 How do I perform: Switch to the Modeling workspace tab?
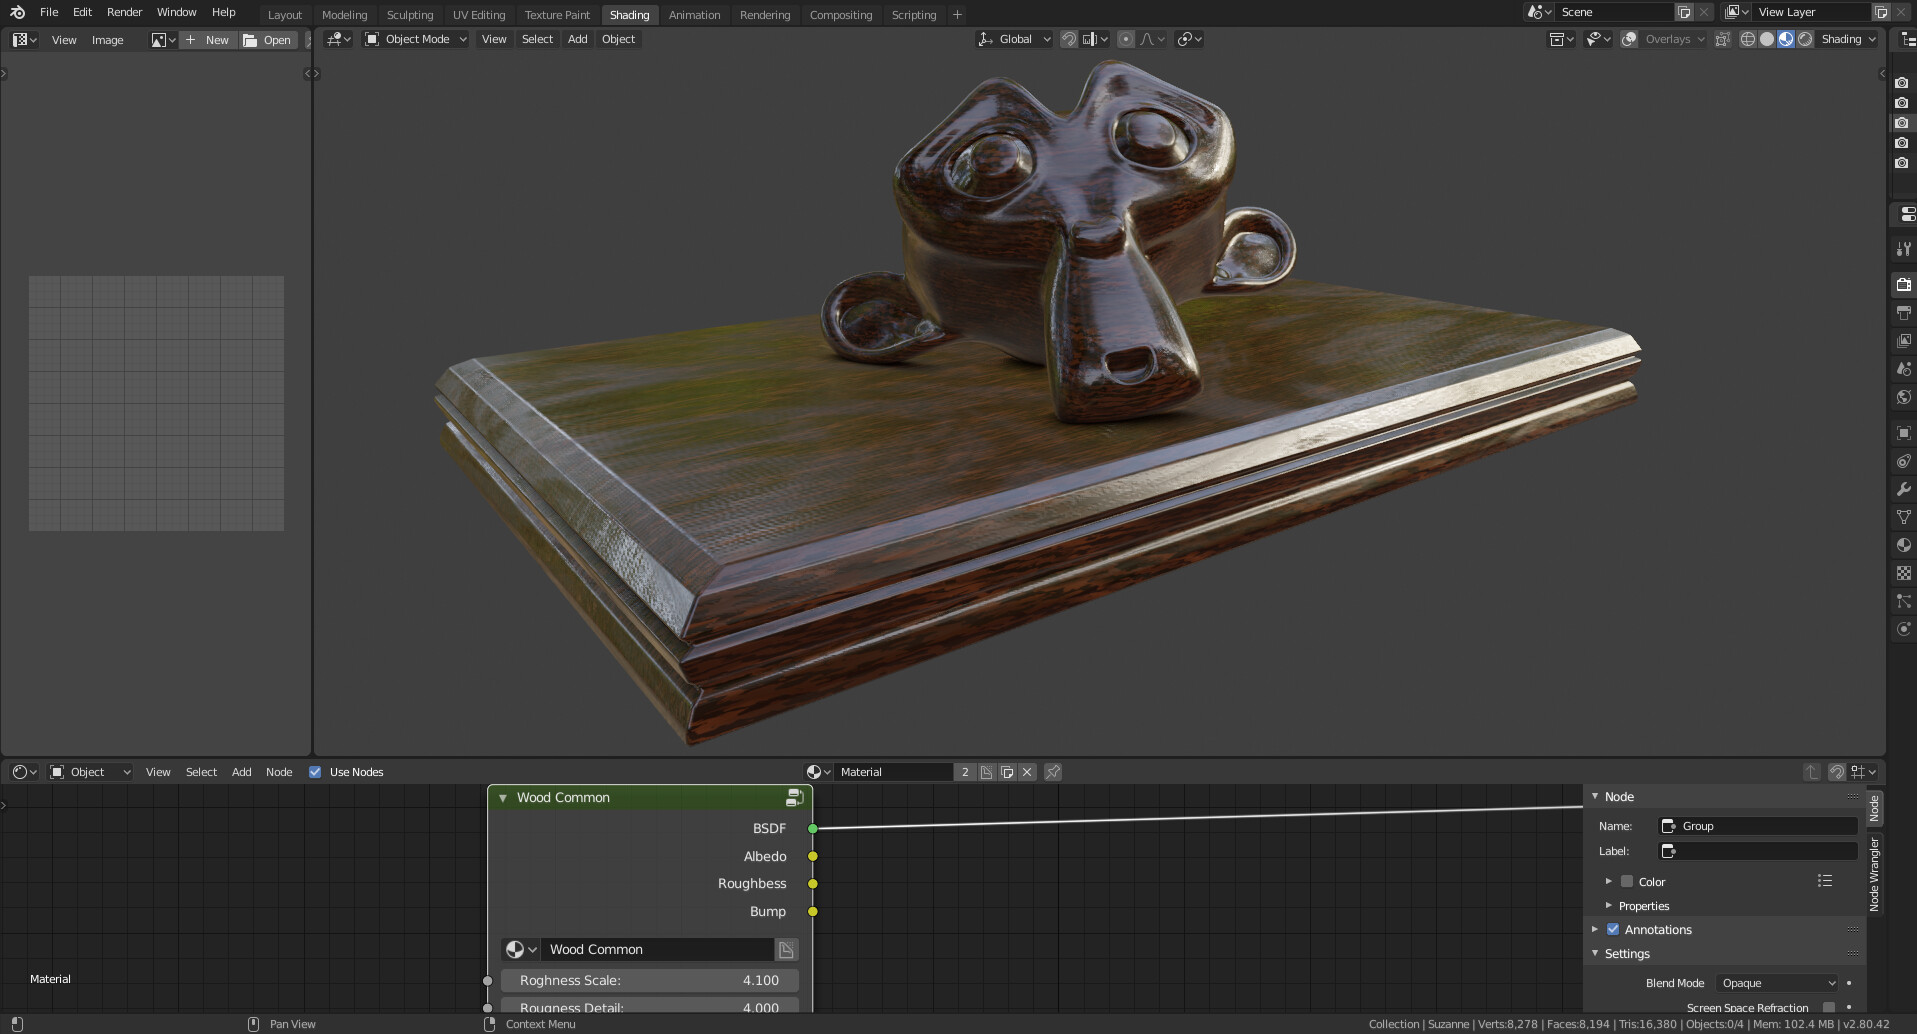(344, 14)
